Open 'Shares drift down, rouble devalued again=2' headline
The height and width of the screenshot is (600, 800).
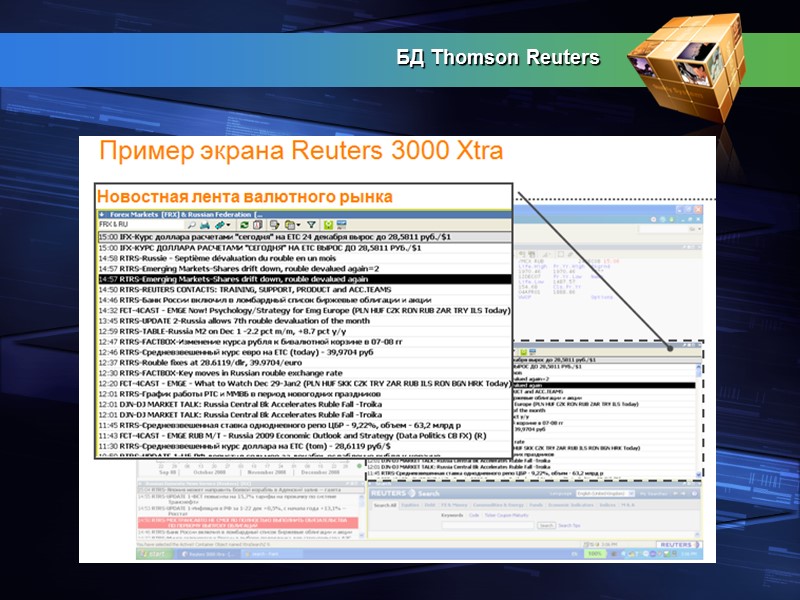pyautogui.click(x=305, y=269)
